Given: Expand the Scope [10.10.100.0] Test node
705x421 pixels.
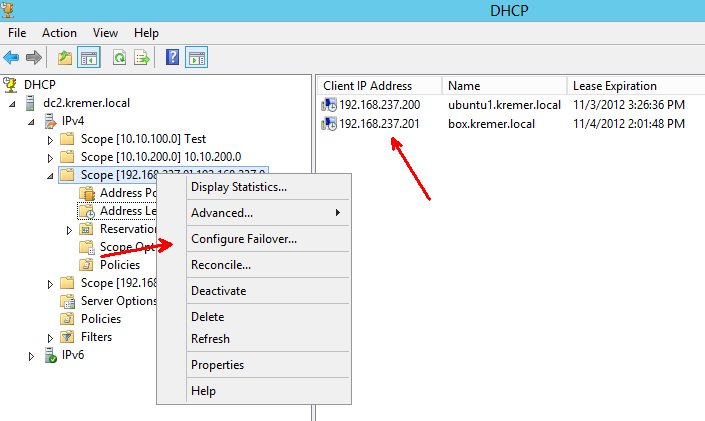Looking at the screenshot, I should click(51, 140).
